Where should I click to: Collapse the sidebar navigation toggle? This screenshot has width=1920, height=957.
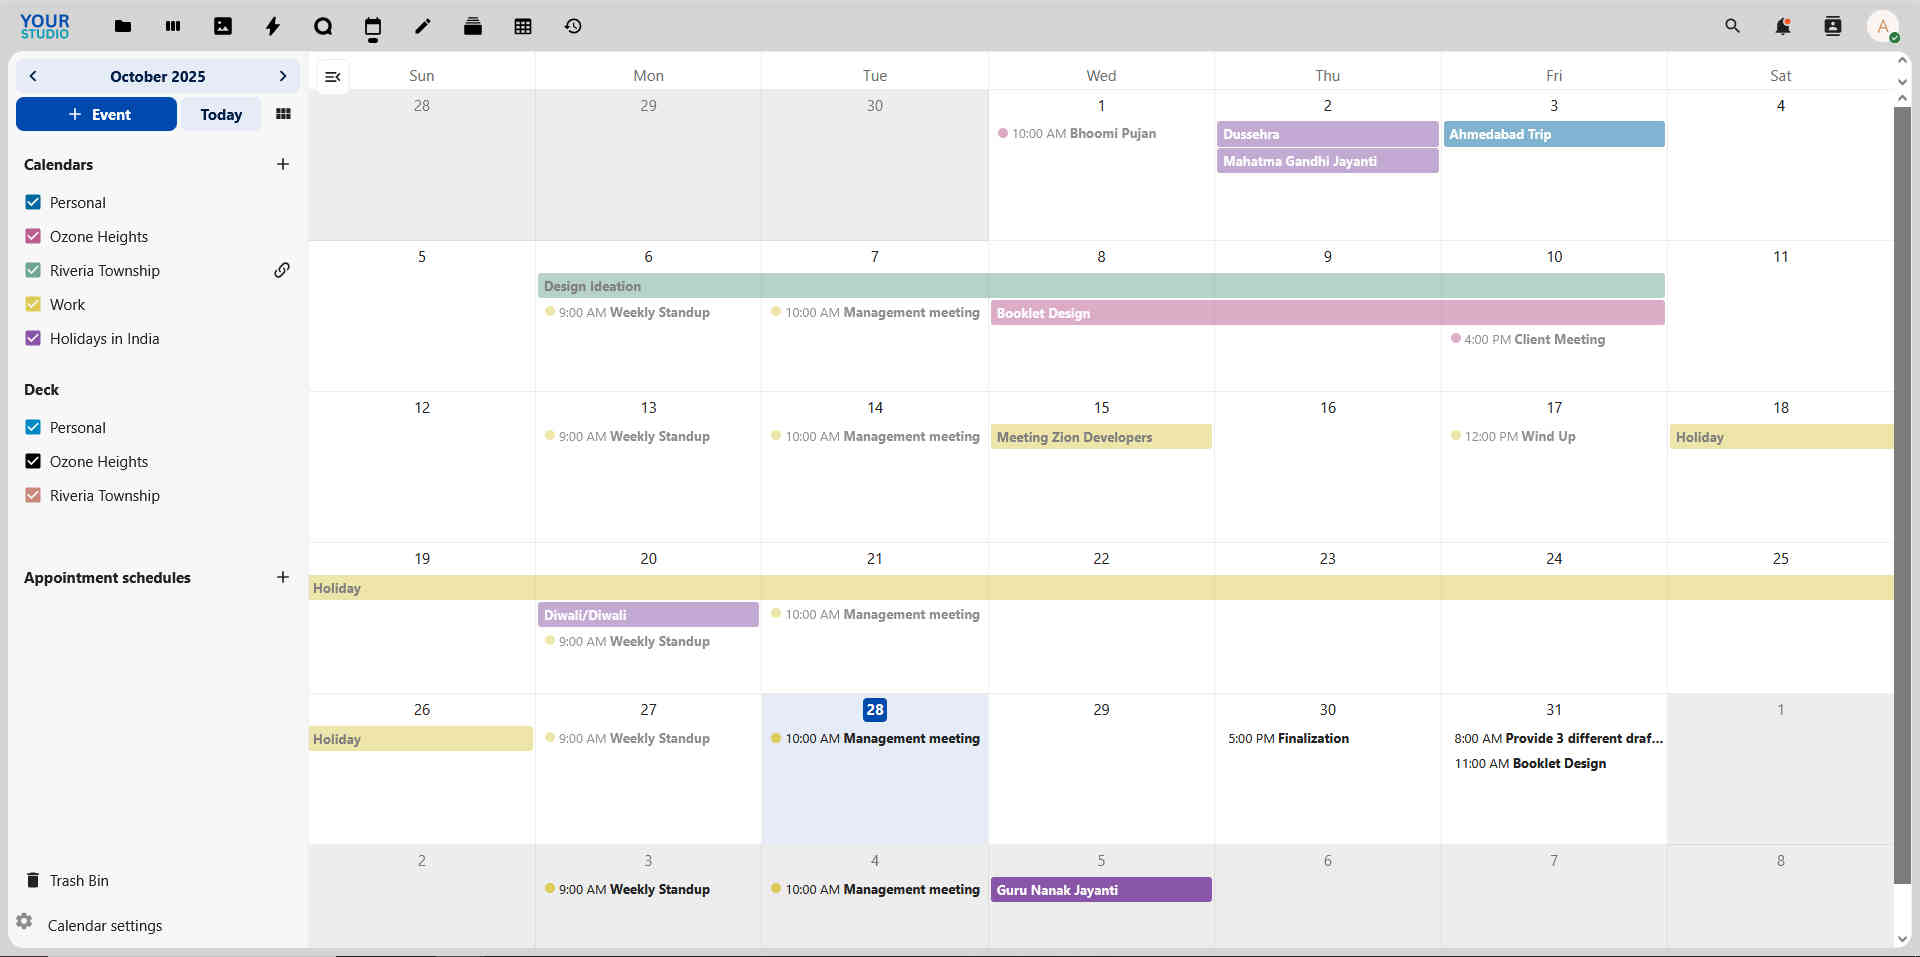333,76
